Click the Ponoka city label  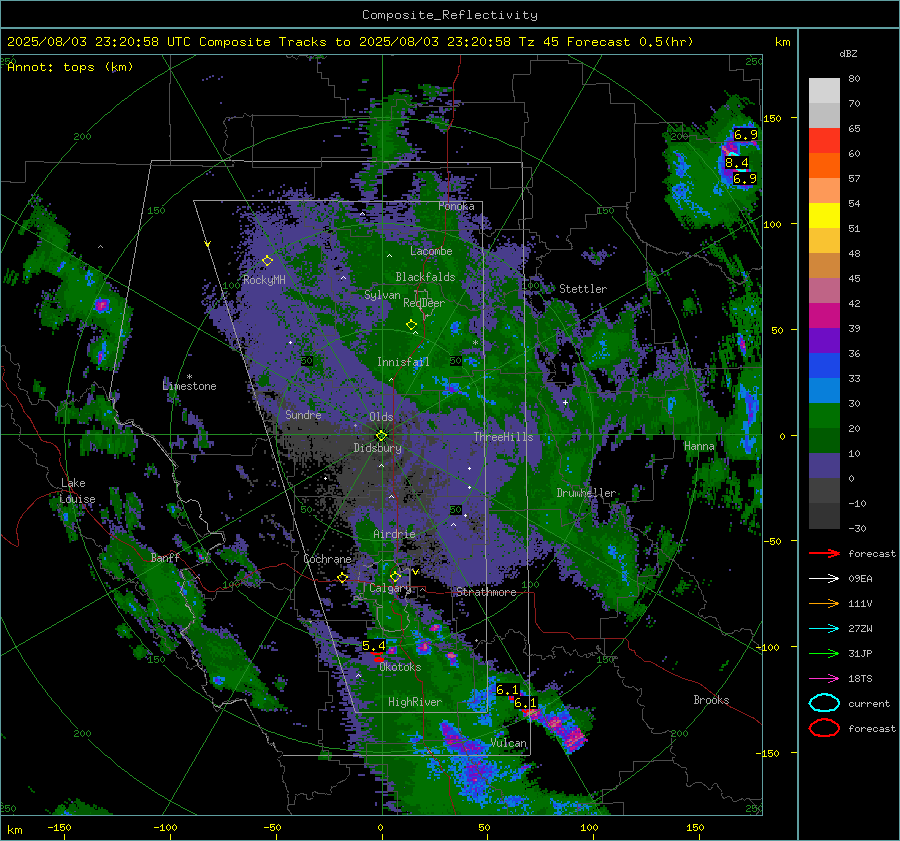456,206
